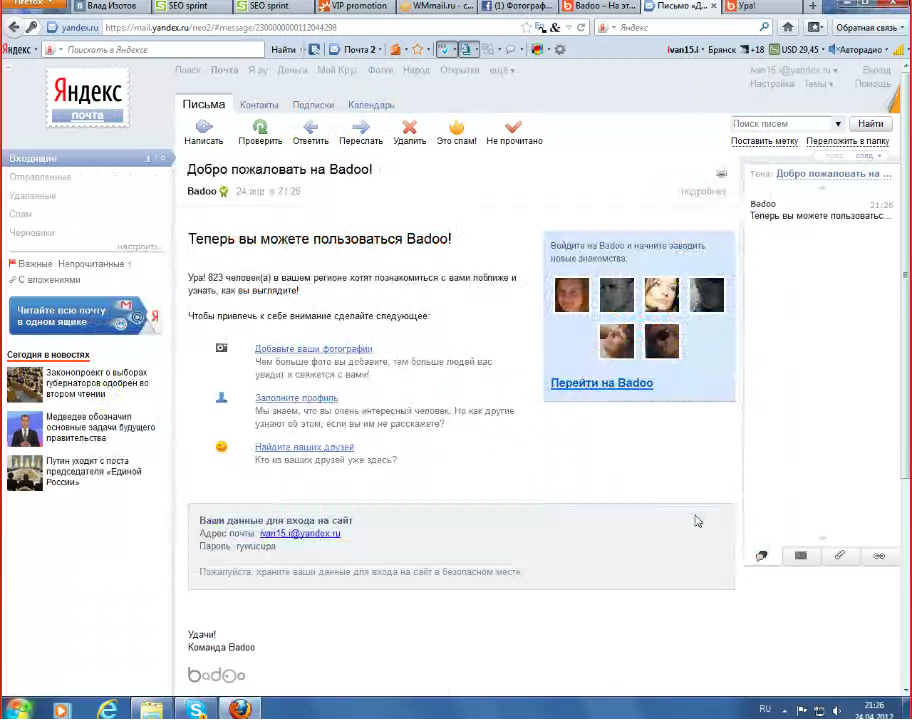Click the Читайте всю почту banner

pyautogui.click(x=84, y=316)
